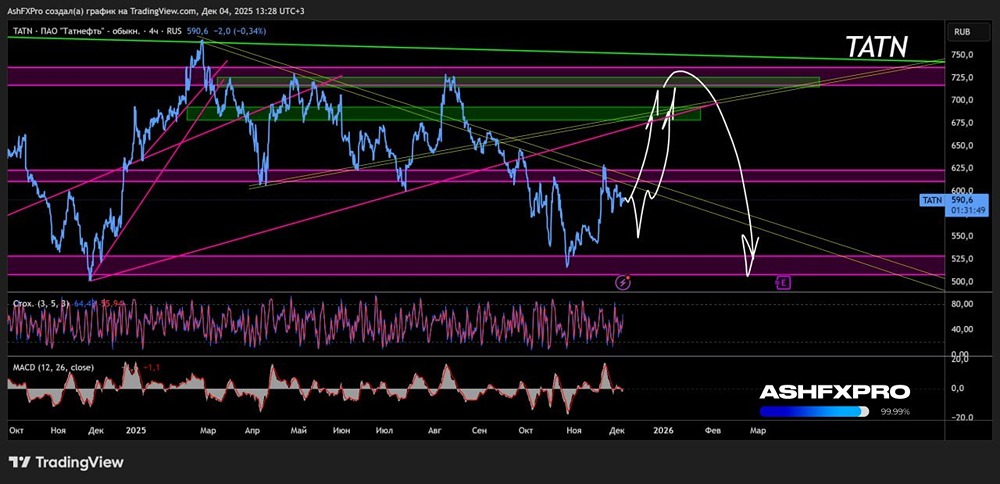This screenshot has width=1000, height=484.
Task: Select the upper dark green rectangle zone
Action: tap(518, 82)
